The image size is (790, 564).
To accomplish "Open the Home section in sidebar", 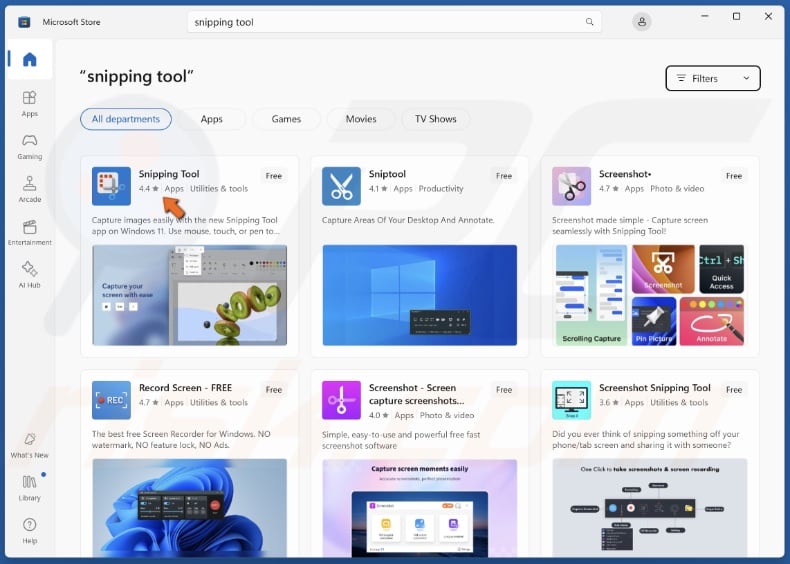I will pos(30,59).
